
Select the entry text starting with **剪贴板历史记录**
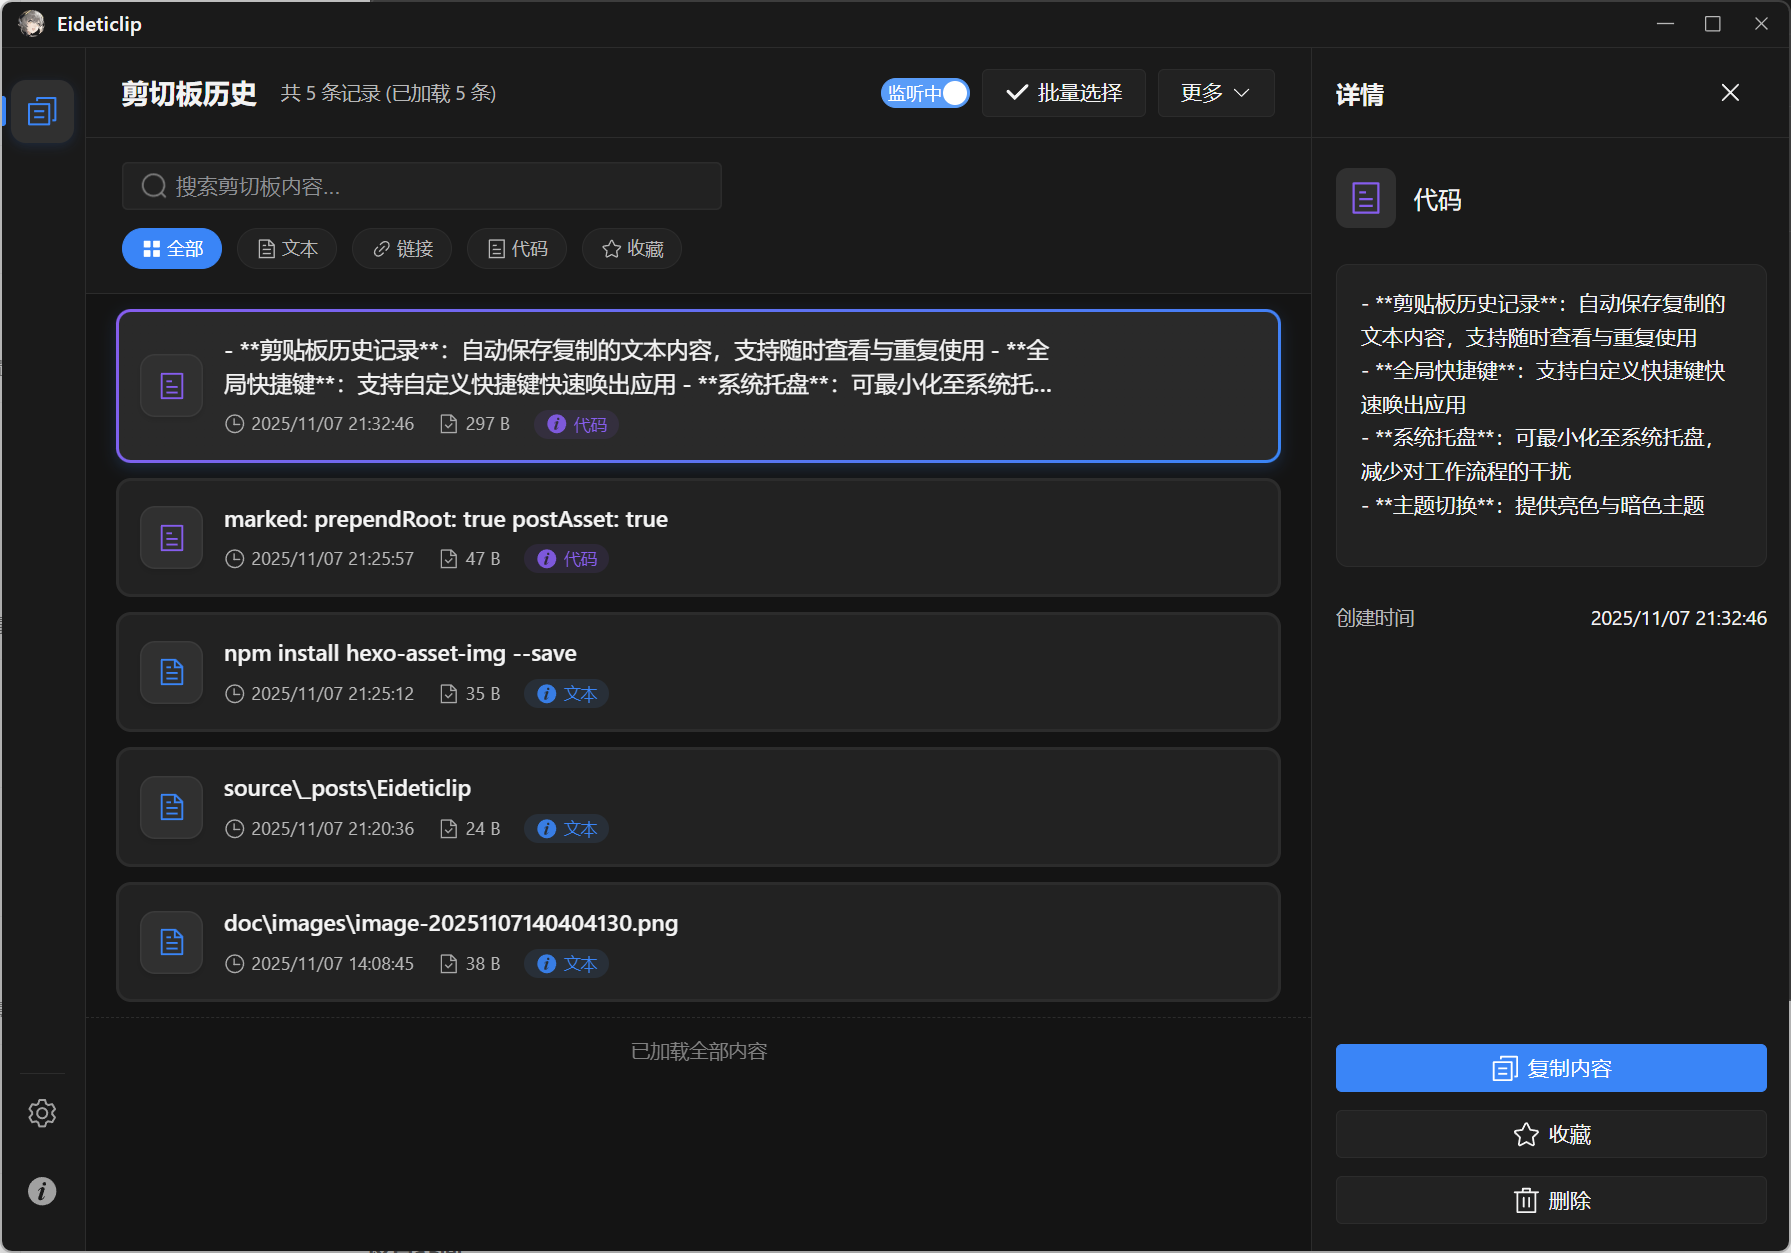click(x=638, y=367)
